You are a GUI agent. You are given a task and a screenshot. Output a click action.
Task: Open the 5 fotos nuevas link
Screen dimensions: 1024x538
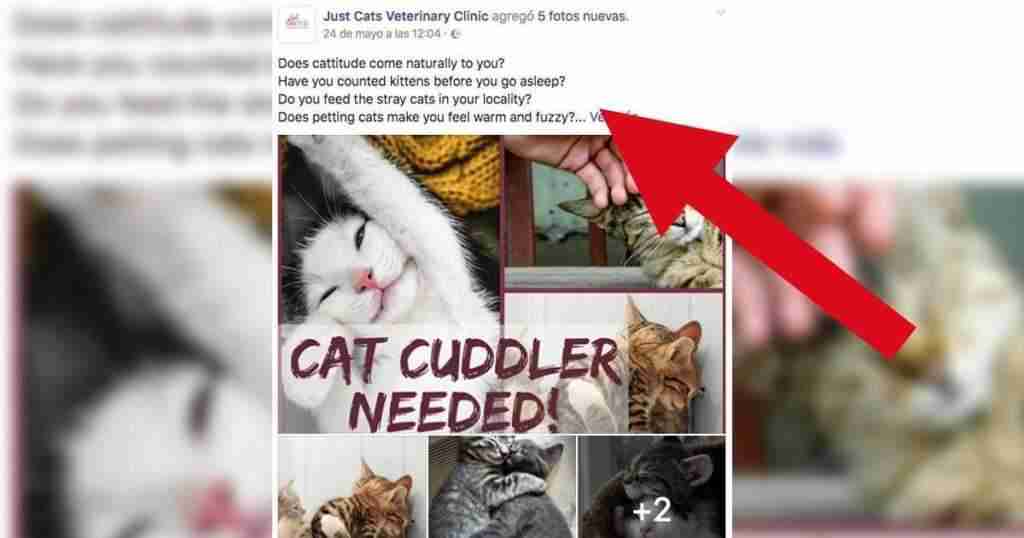click(x=583, y=16)
